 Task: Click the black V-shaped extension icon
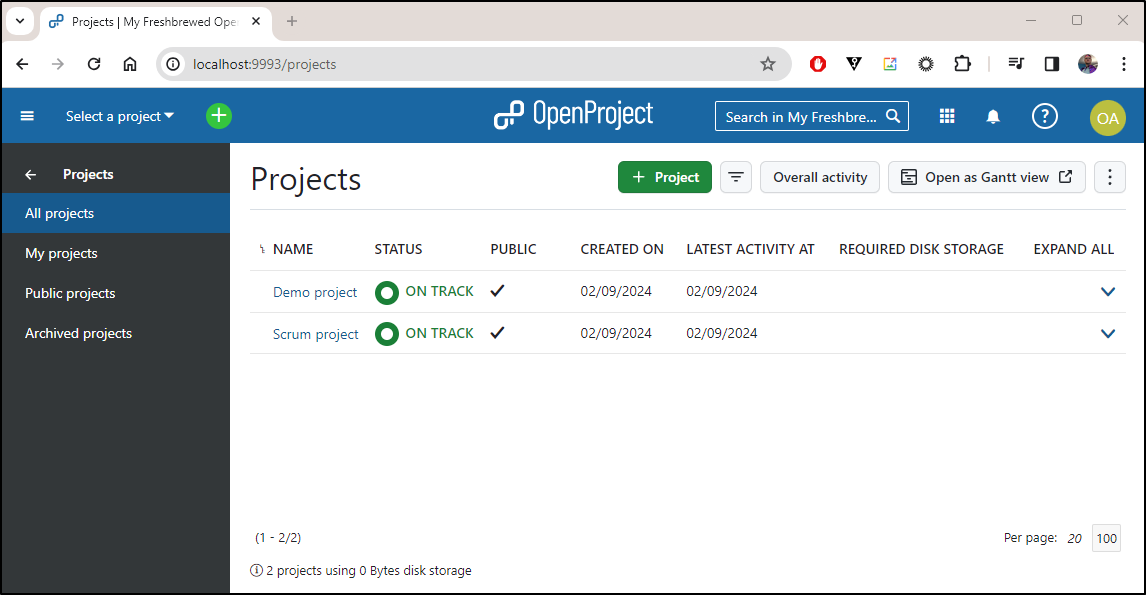[x=854, y=64]
